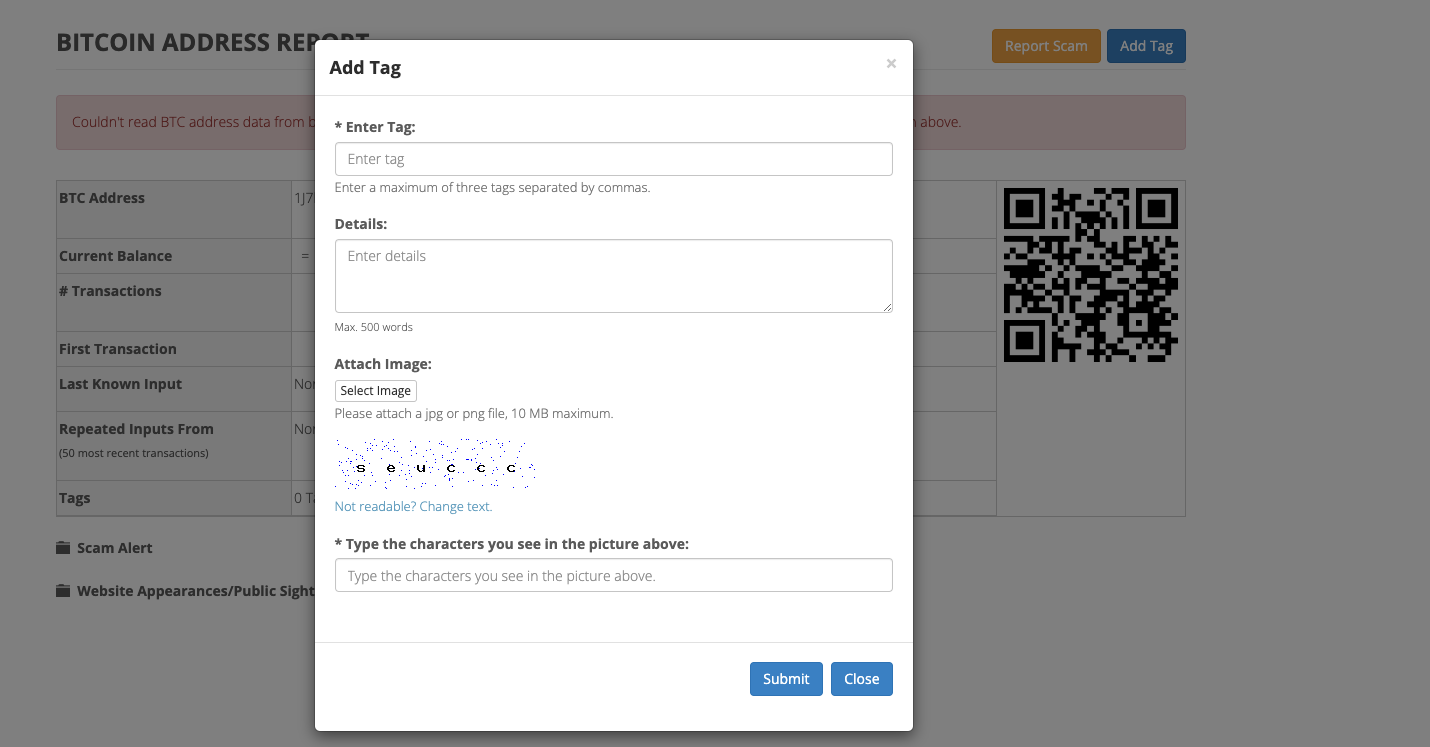The image size is (1430, 747).
Task: Click the jpg or png attachment hint
Action: point(474,413)
